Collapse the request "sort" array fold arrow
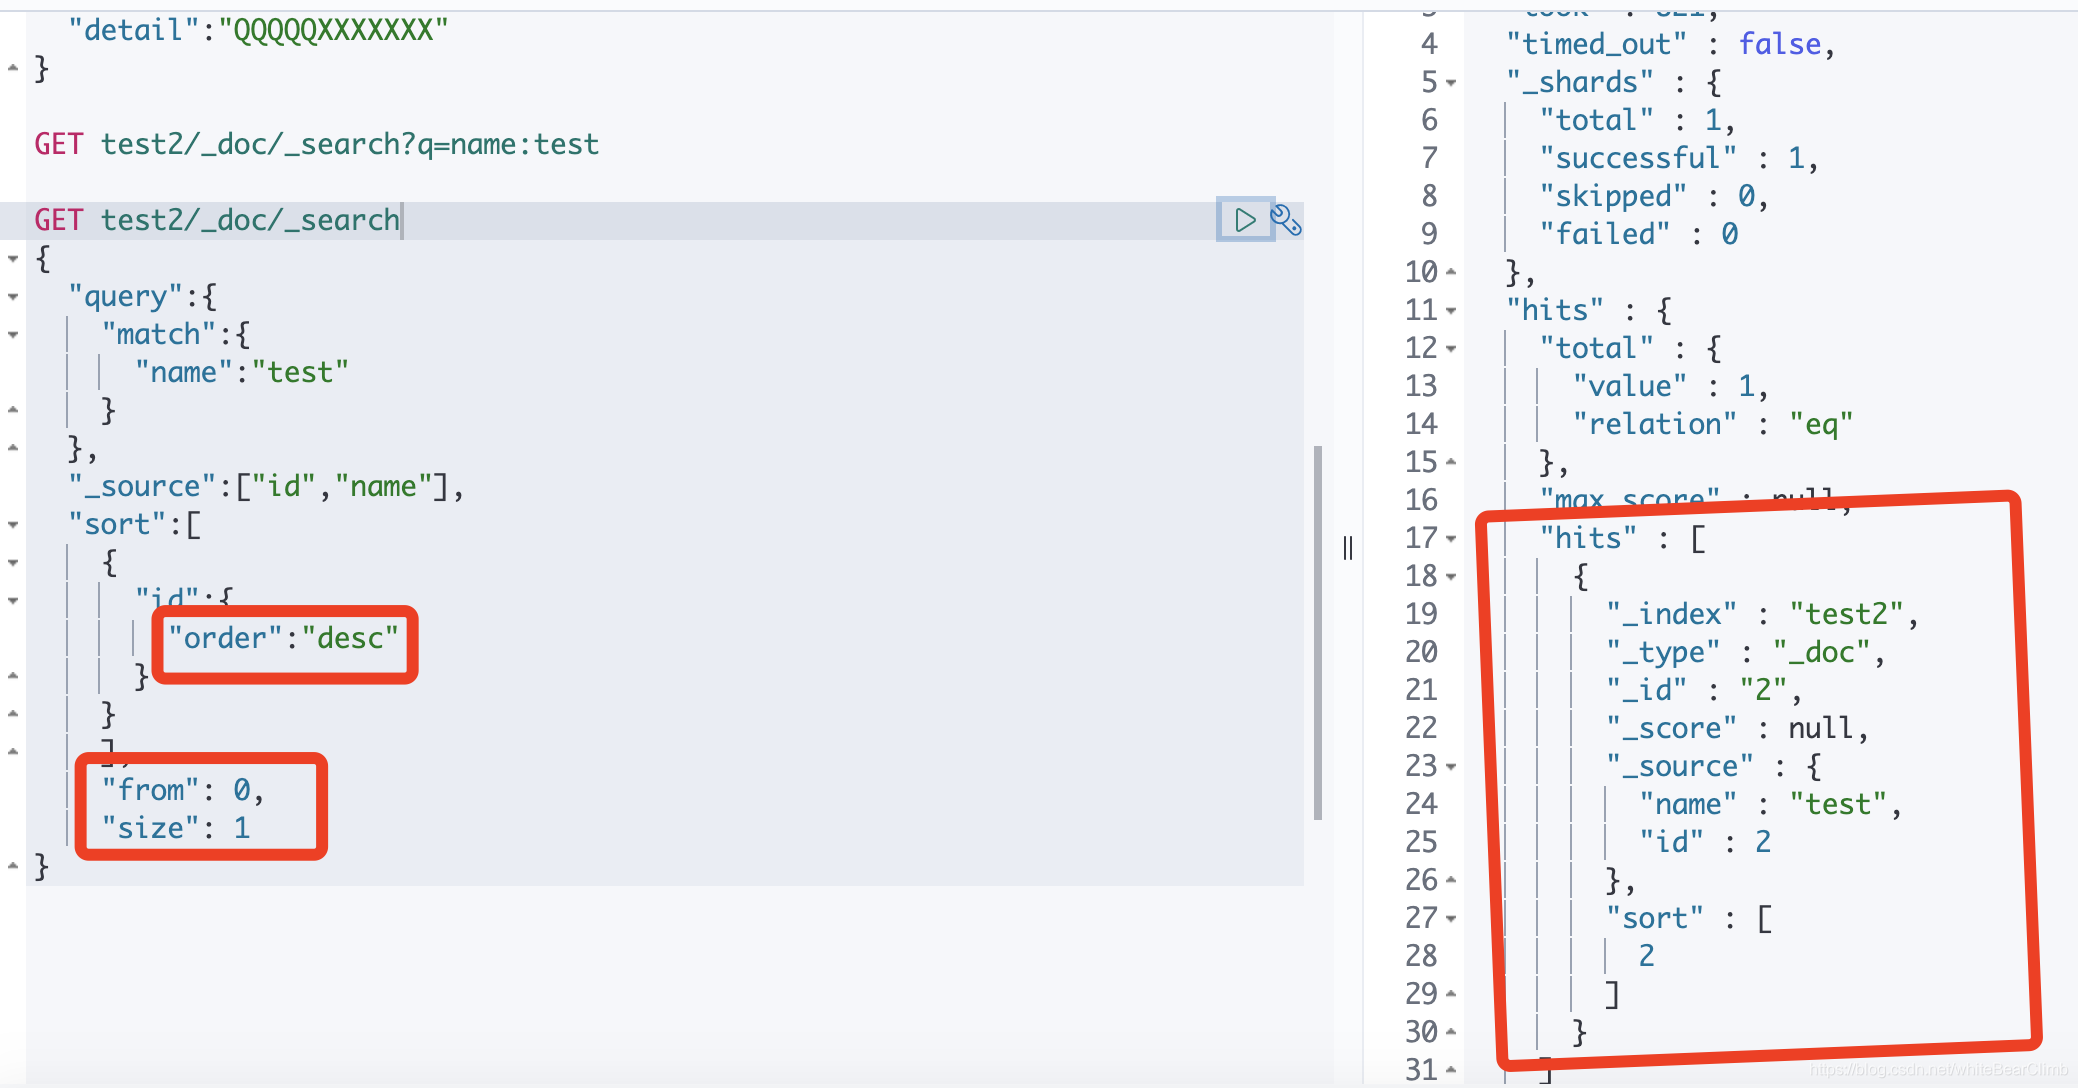Viewport: 2078px width, 1088px height. point(13,525)
